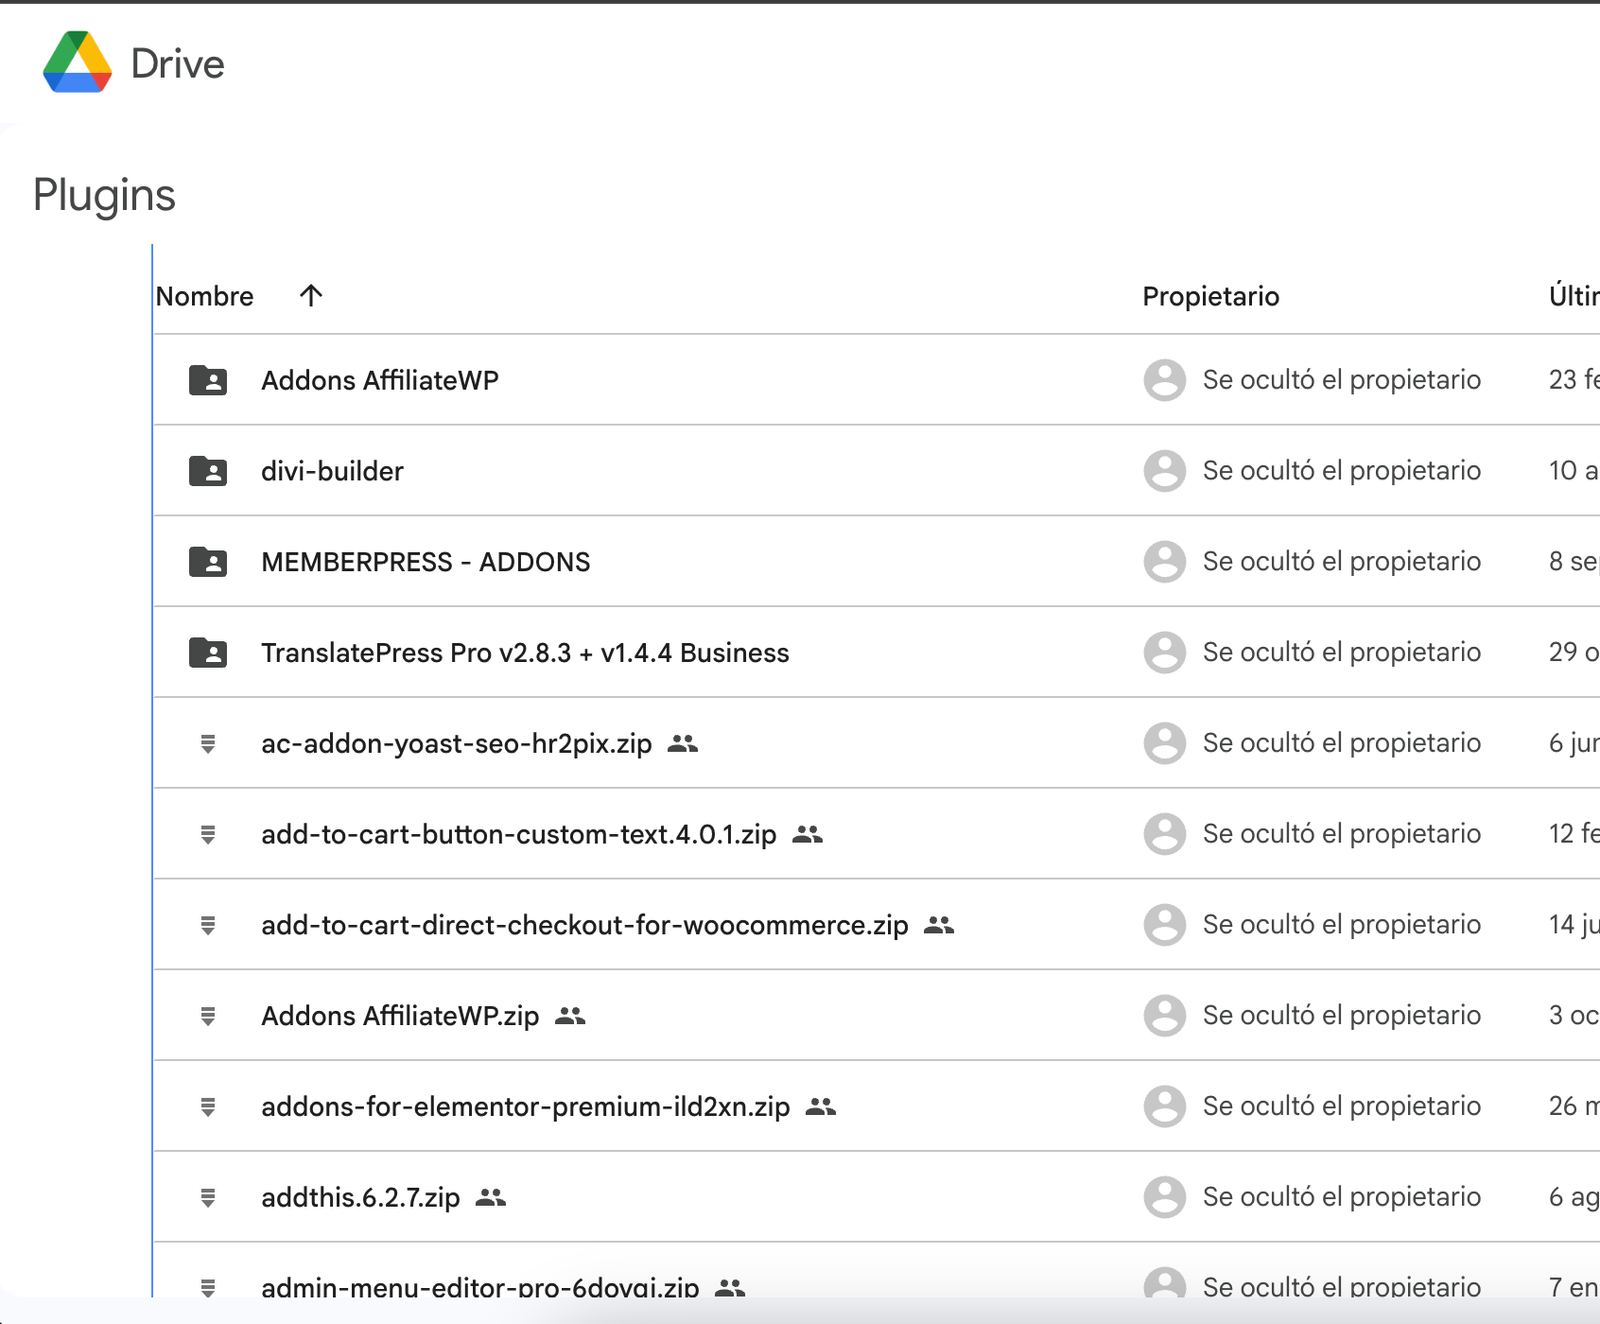Open the MEMBERPRESS - ADDONS folder icon

click(208, 562)
